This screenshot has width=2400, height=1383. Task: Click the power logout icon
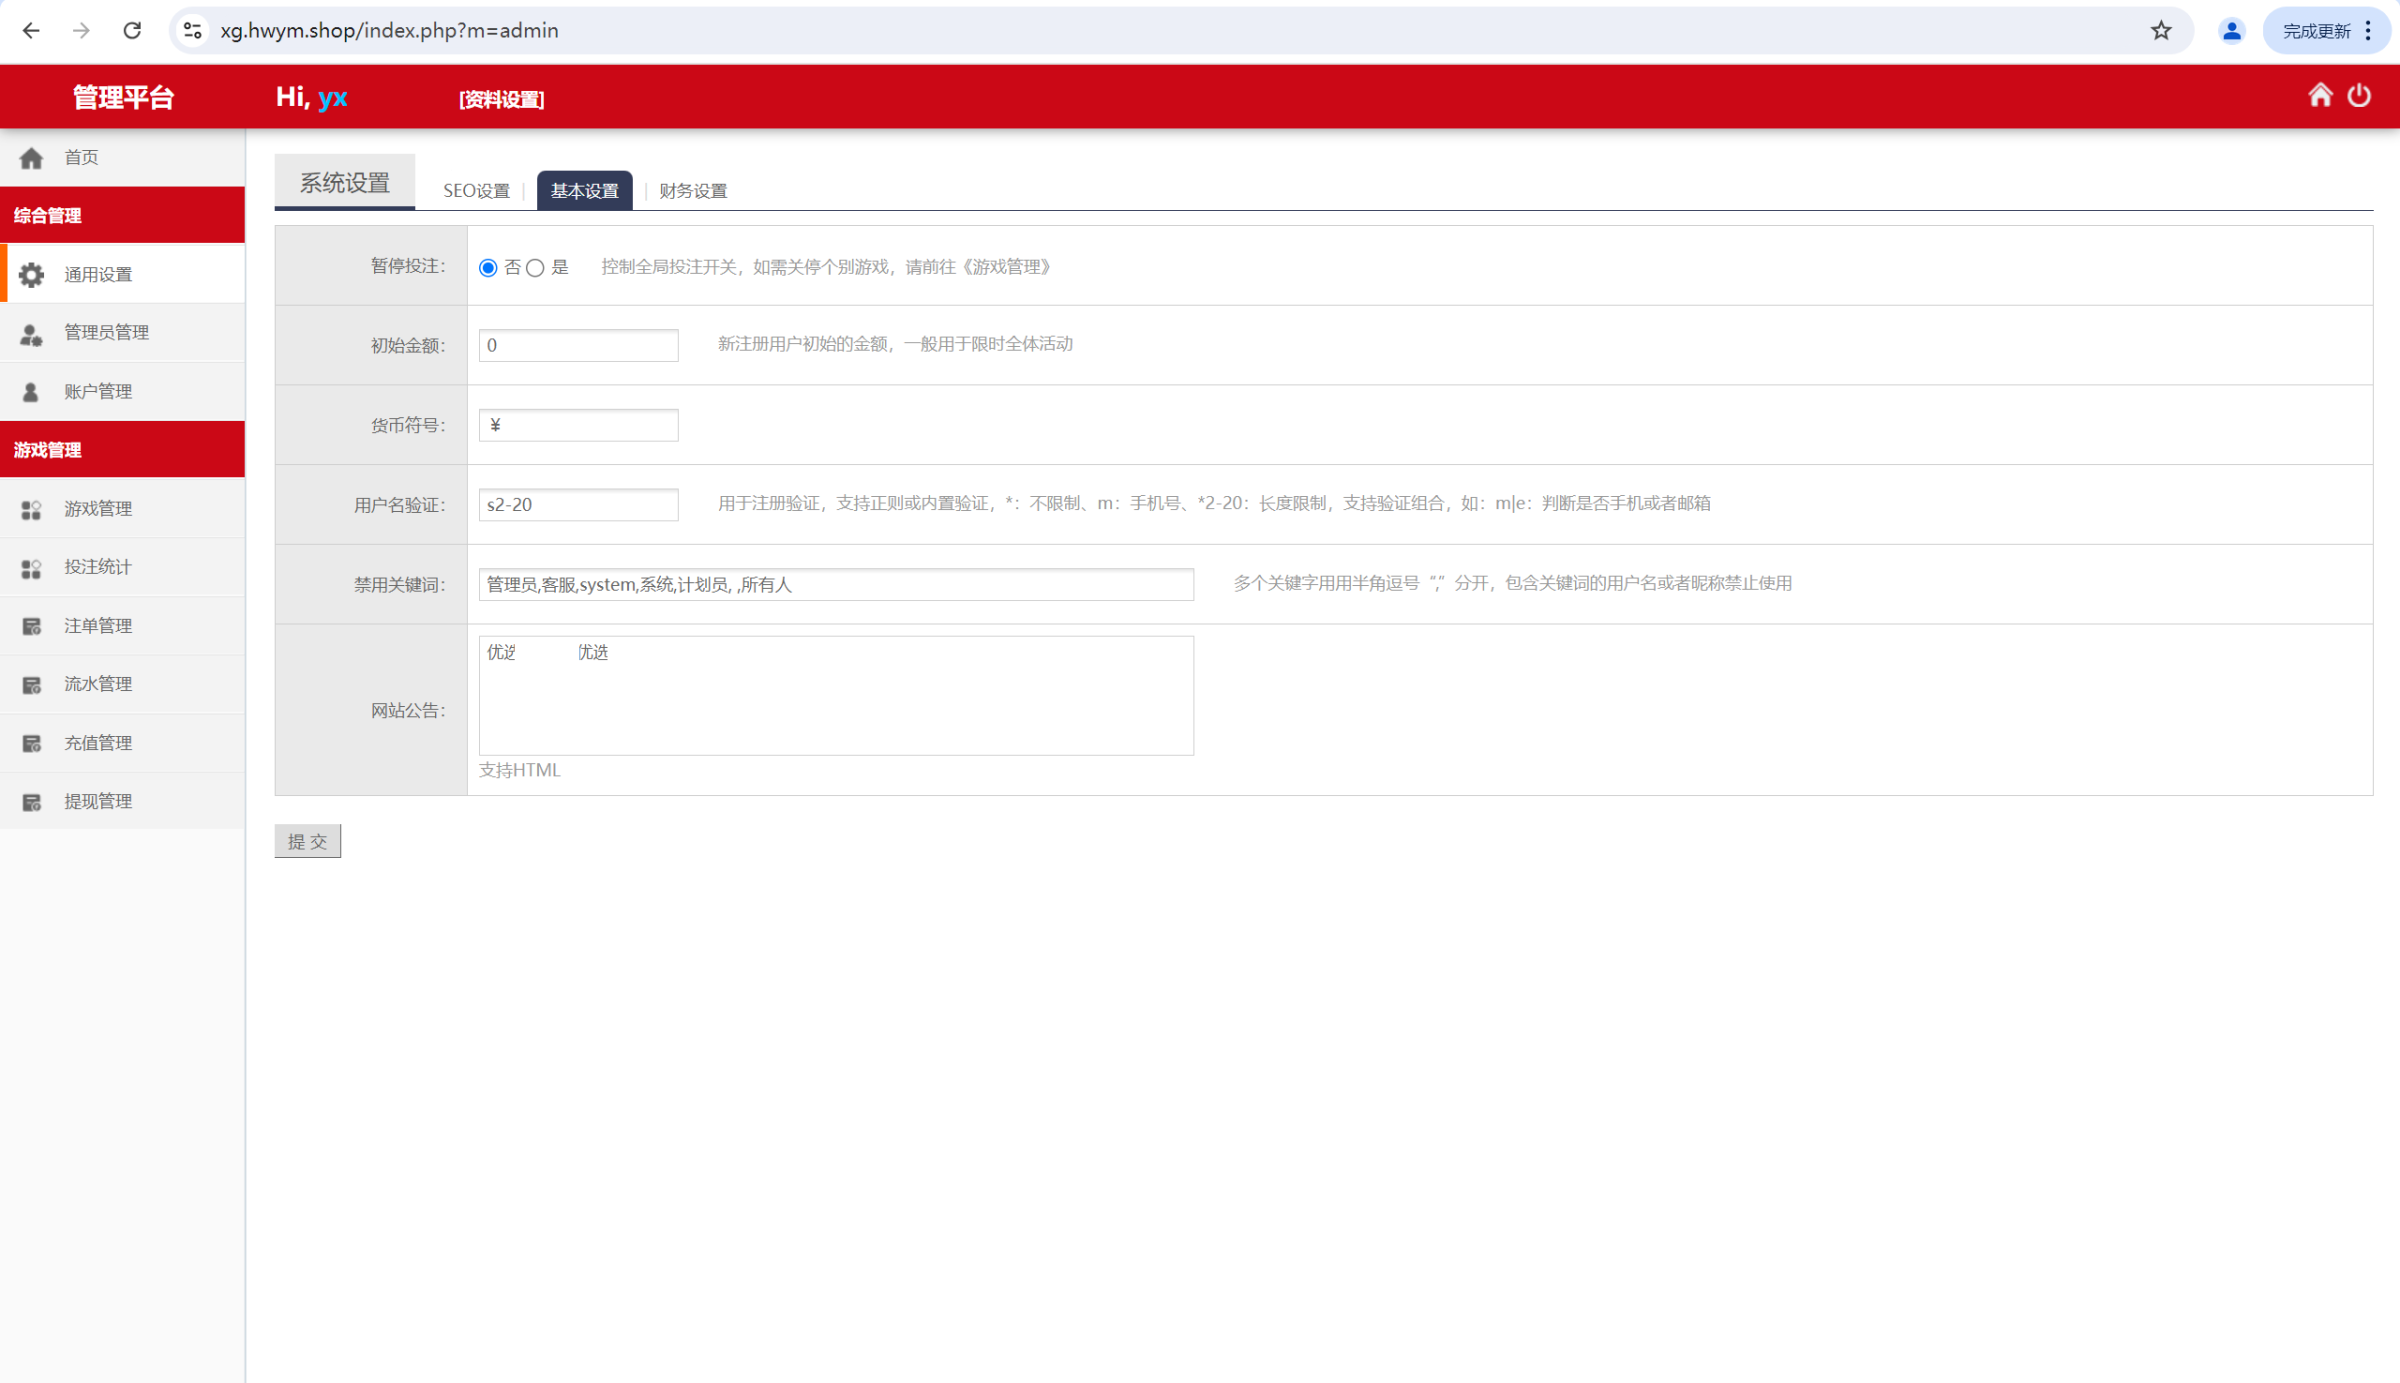[2359, 95]
